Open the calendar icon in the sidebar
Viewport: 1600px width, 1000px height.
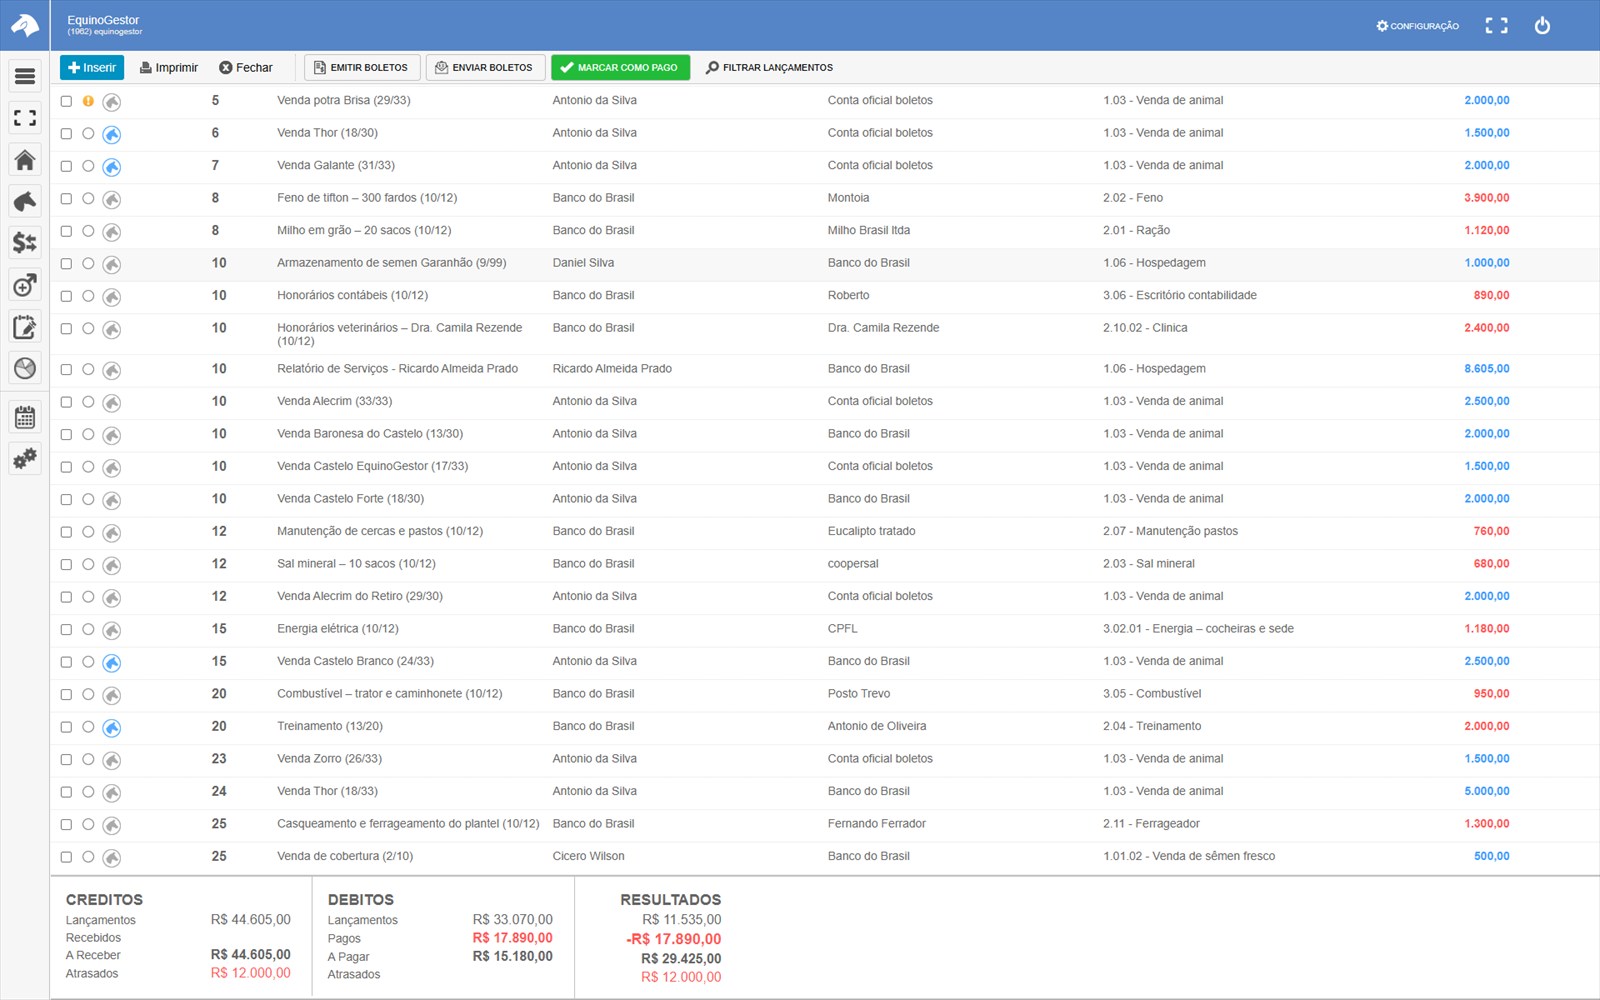(25, 417)
